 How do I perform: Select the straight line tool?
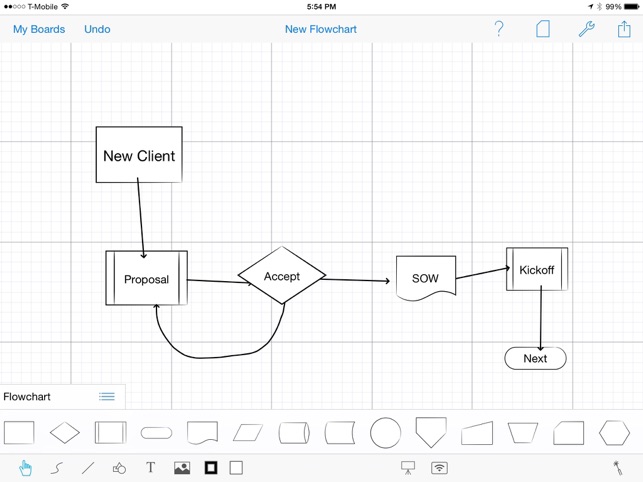click(88, 468)
